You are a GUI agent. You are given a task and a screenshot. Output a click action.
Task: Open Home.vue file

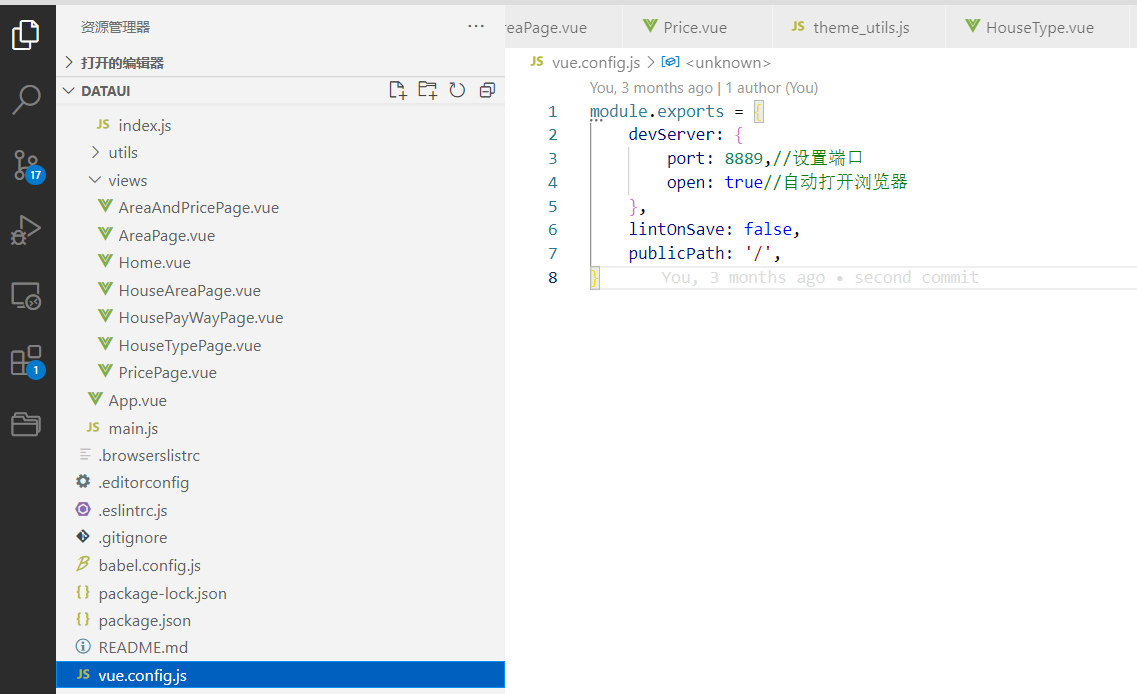(x=281, y=263)
